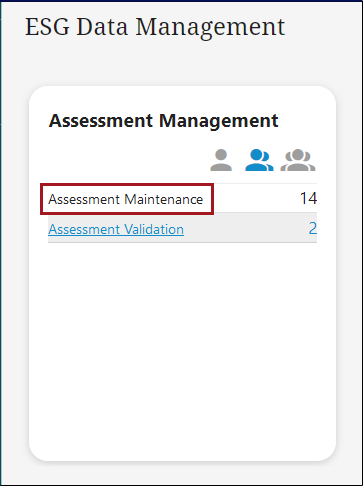Click the ESG Data Management page title
This screenshot has width=364, height=487.
(155, 27)
